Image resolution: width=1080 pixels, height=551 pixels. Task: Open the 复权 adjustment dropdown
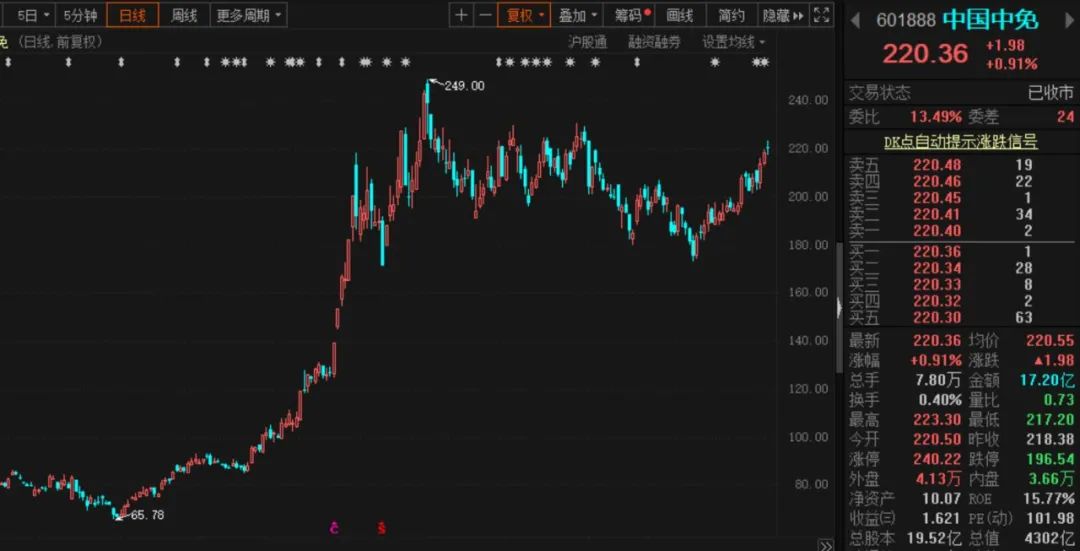tap(526, 15)
